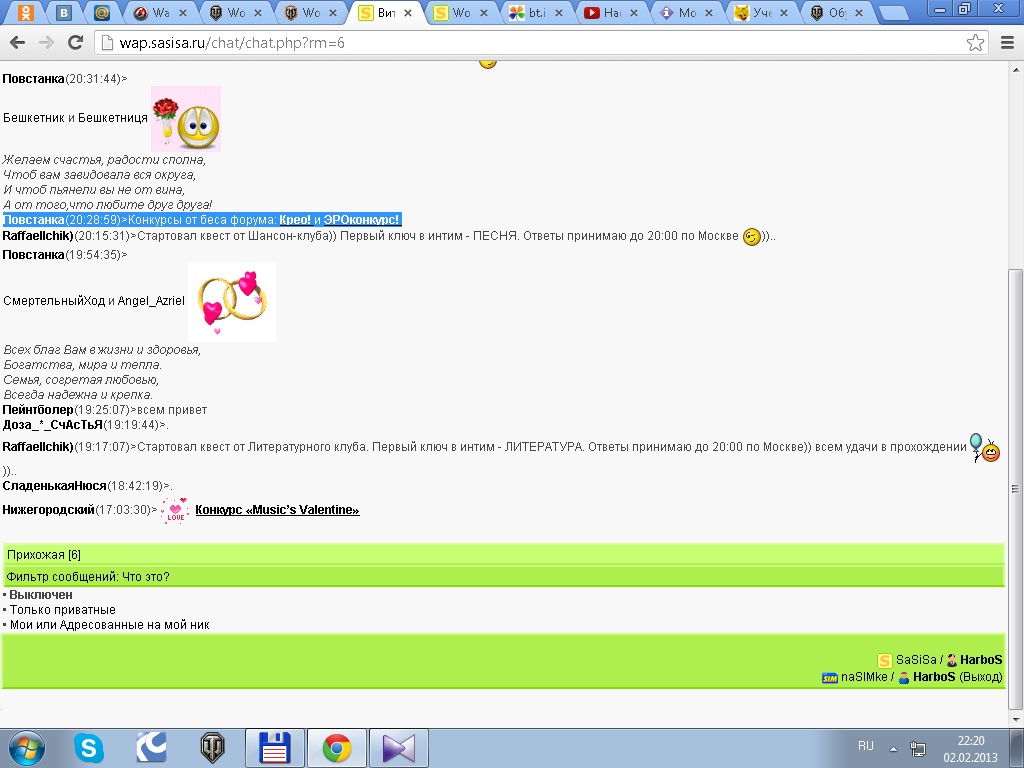Click the Windows Start button
Viewport: 1024px width, 768px height.
(x=26, y=747)
